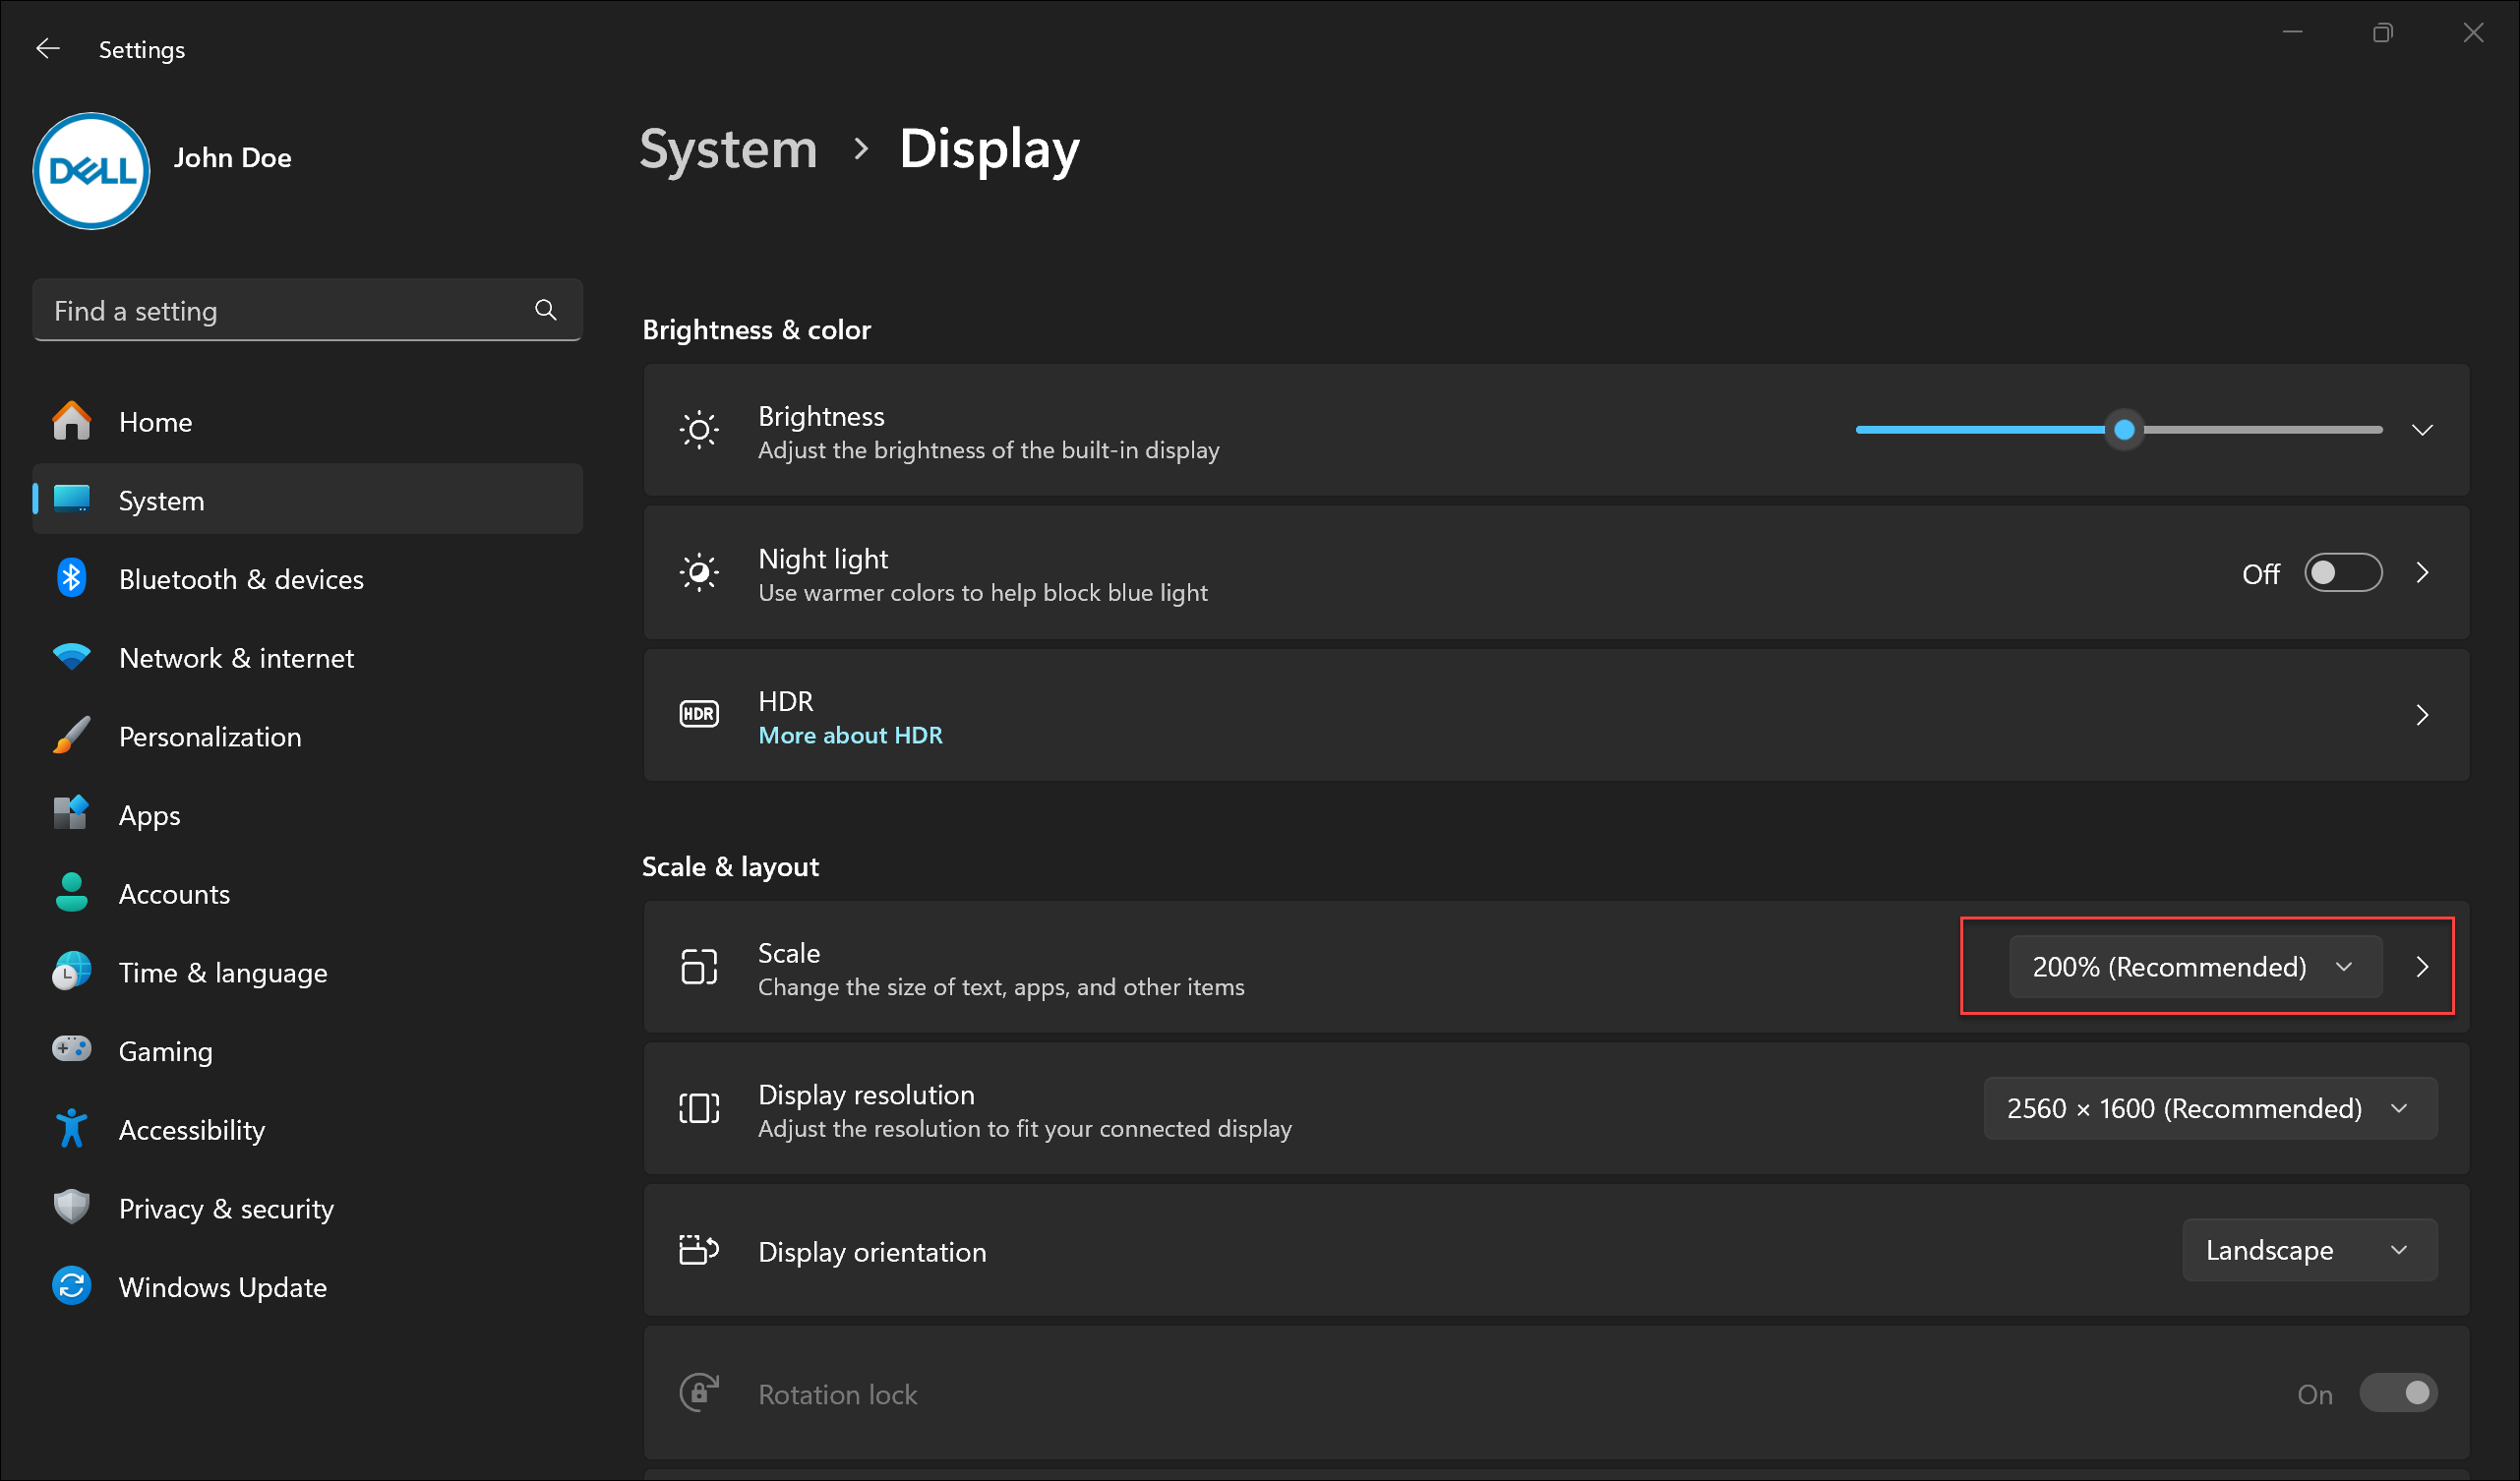Disable Night light toggle switch
Screen dimensions: 2520x1481
(2346, 573)
